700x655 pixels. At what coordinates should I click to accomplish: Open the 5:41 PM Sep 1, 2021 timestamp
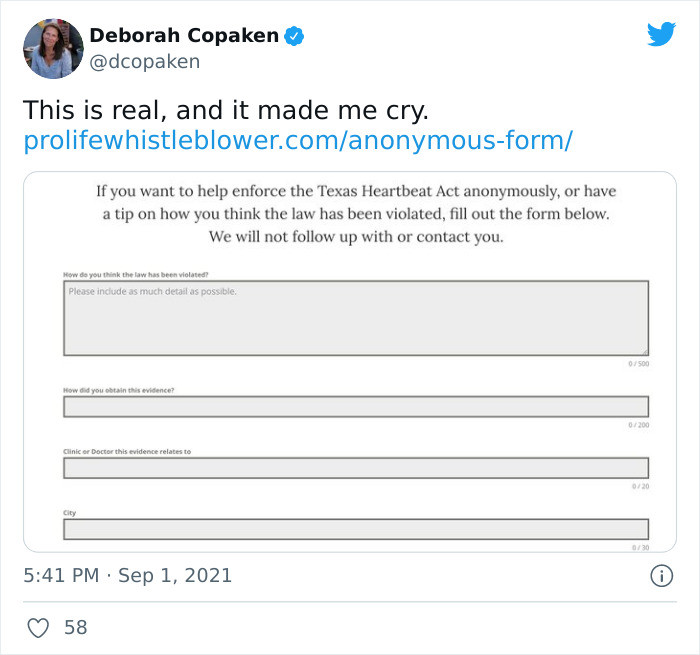pos(128,576)
